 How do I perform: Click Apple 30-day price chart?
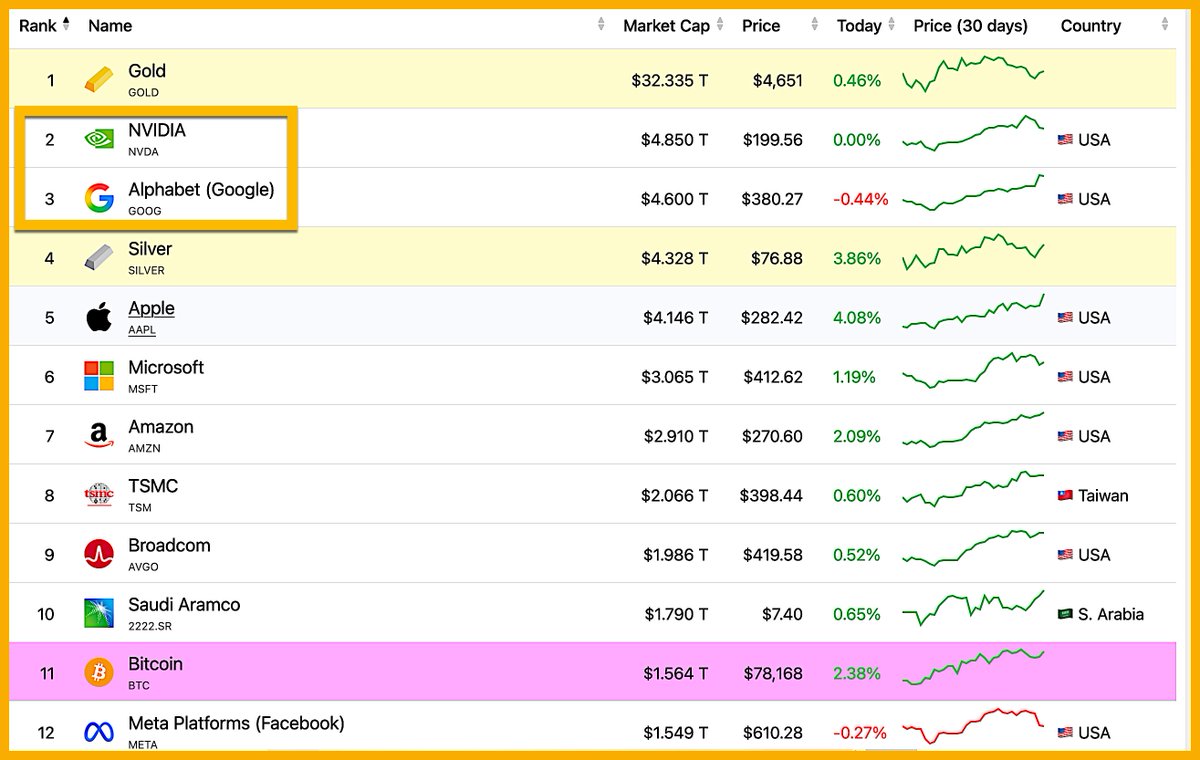click(973, 312)
